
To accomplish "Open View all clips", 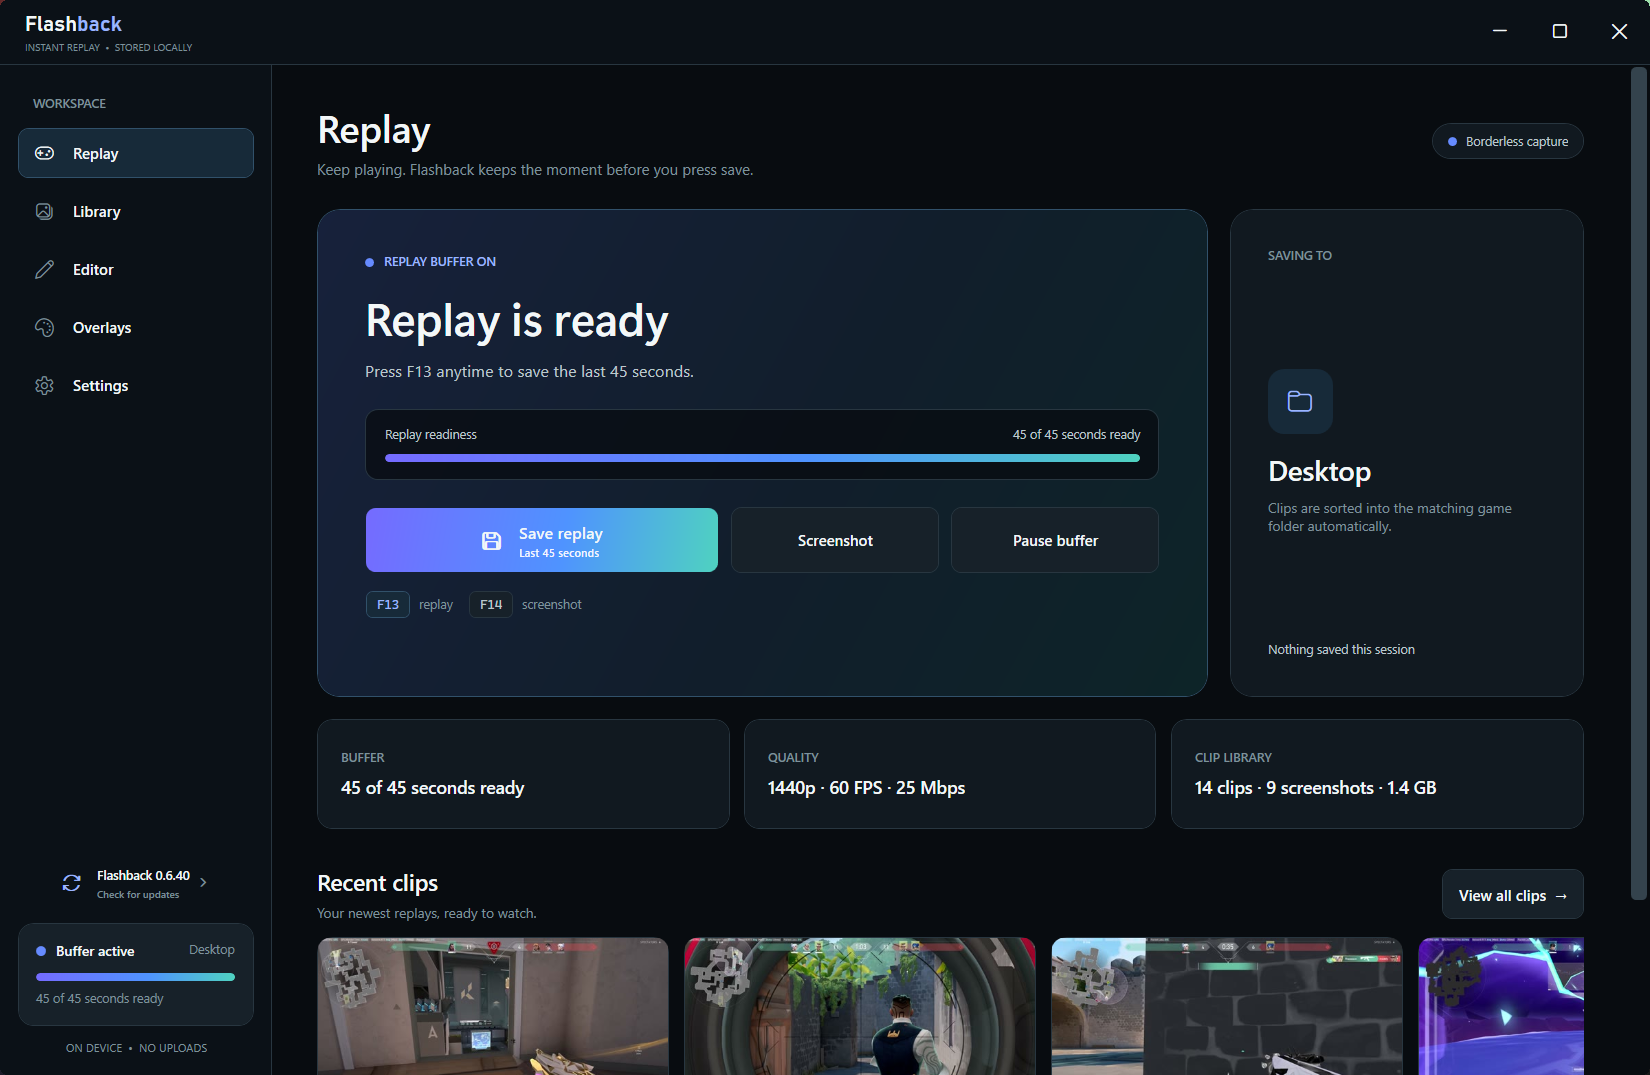I will [1513, 895].
